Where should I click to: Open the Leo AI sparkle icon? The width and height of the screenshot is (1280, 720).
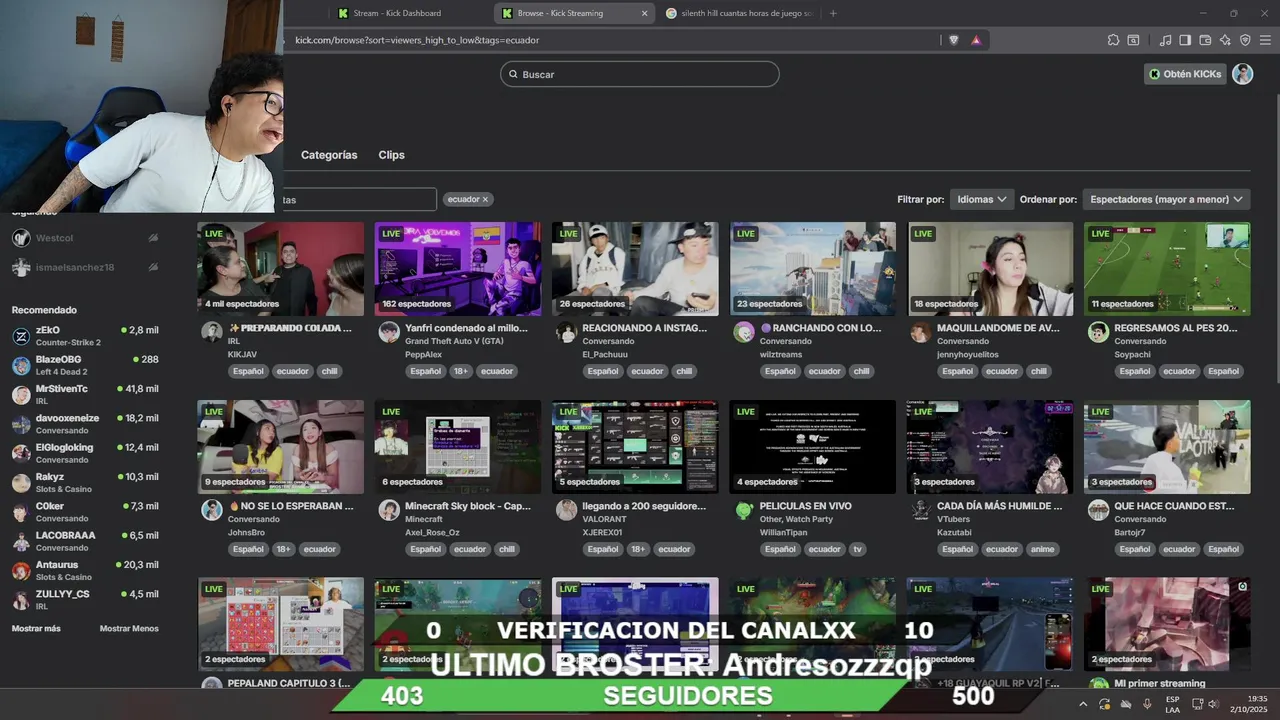[1225, 40]
